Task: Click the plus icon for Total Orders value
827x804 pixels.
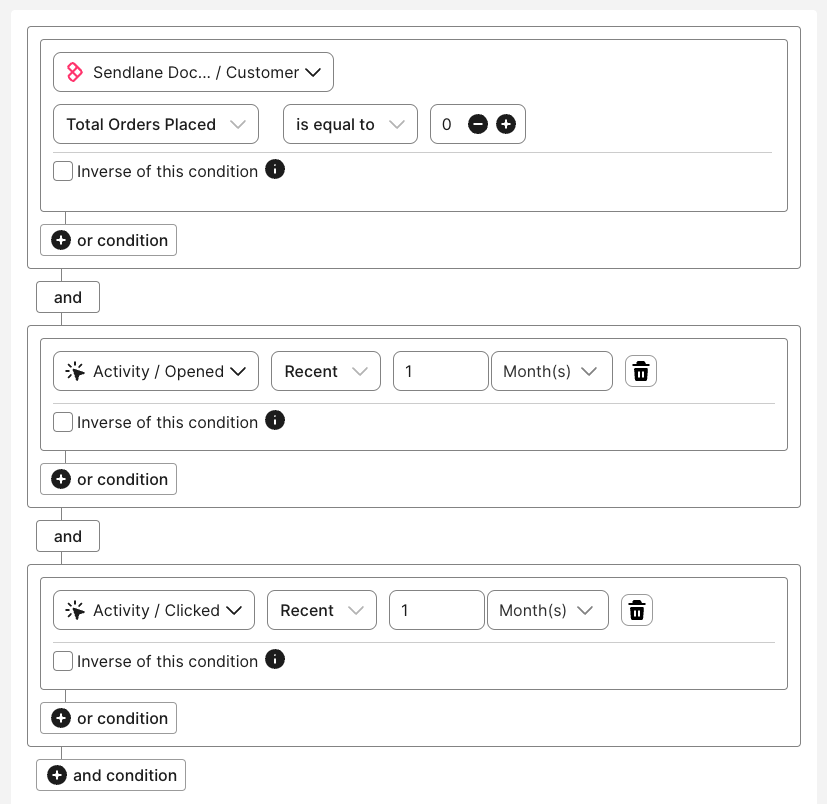Action: pyautogui.click(x=506, y=124)
